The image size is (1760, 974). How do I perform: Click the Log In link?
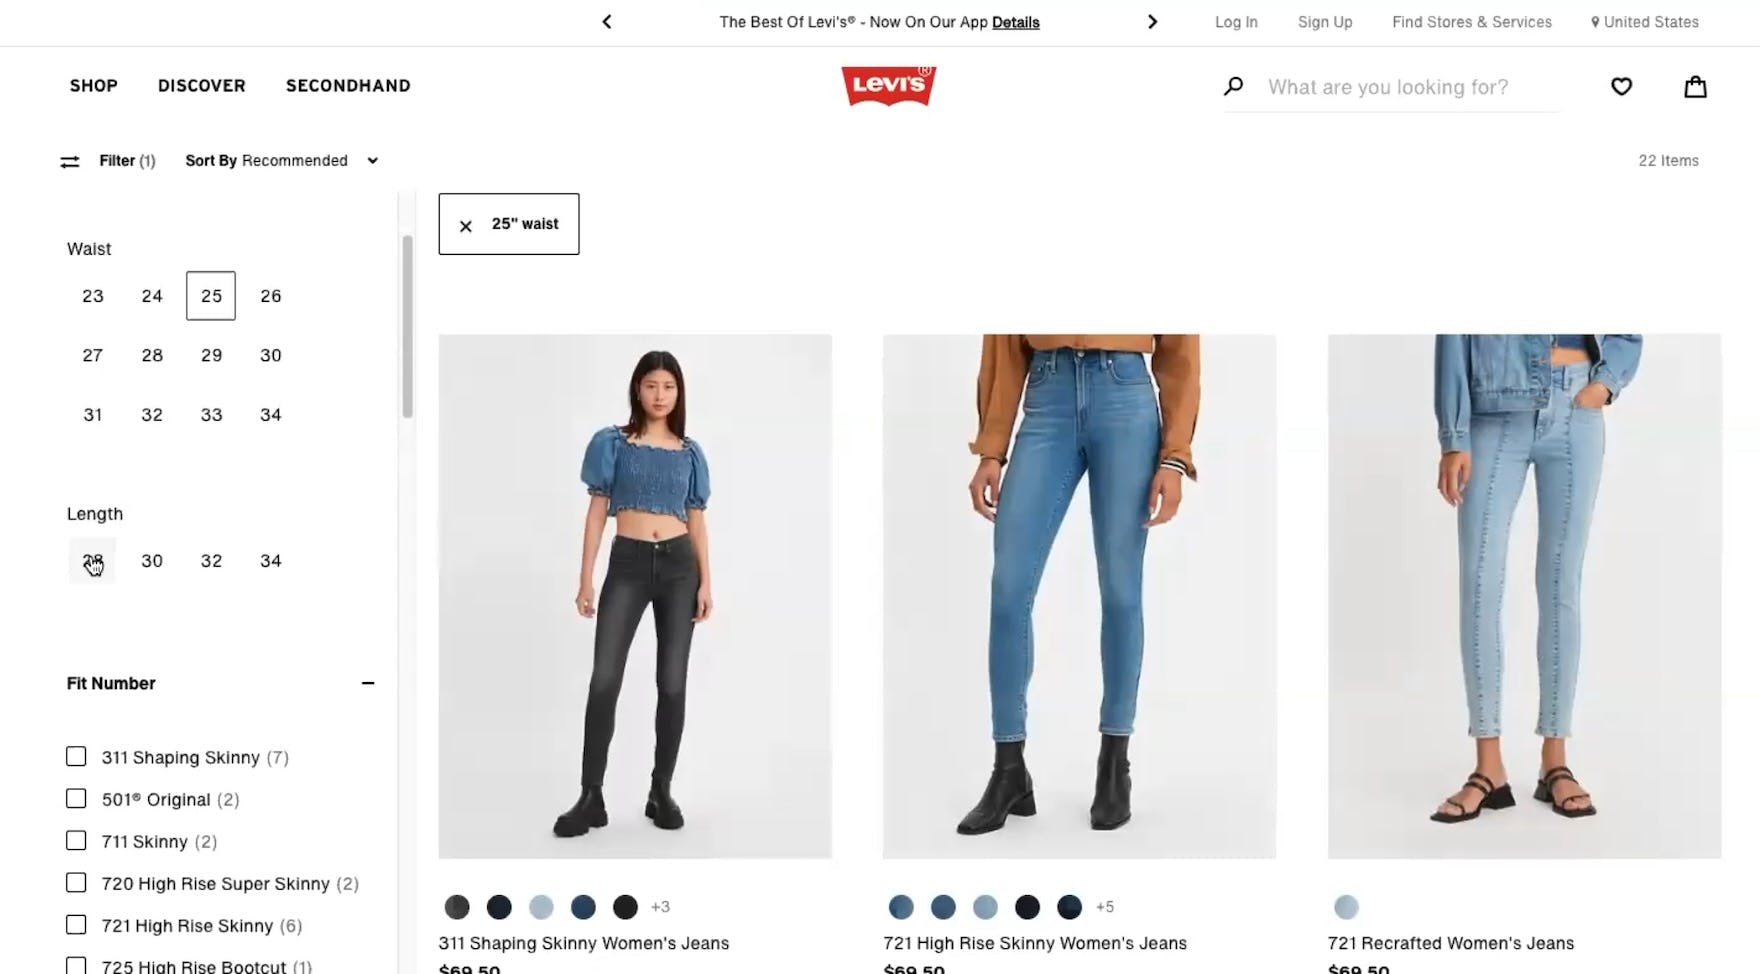[x=1236, y=22]
